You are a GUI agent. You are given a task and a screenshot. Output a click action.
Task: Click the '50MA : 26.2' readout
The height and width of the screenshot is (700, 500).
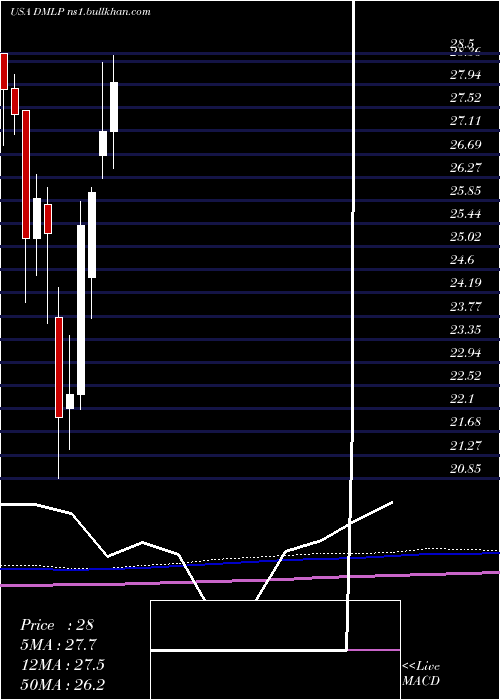point(62,685)
